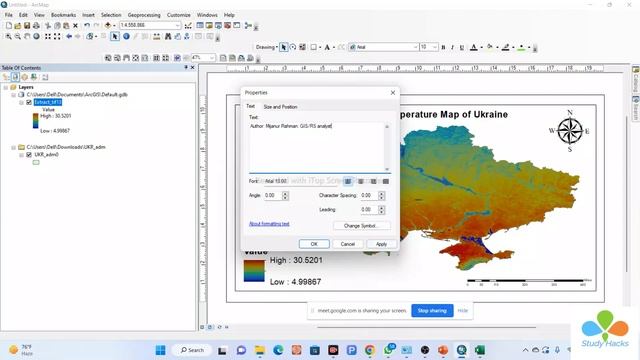Viewport: 640px width, 360px height.
Task: Click OK in Properties dialog
Action: click(314, 244)
